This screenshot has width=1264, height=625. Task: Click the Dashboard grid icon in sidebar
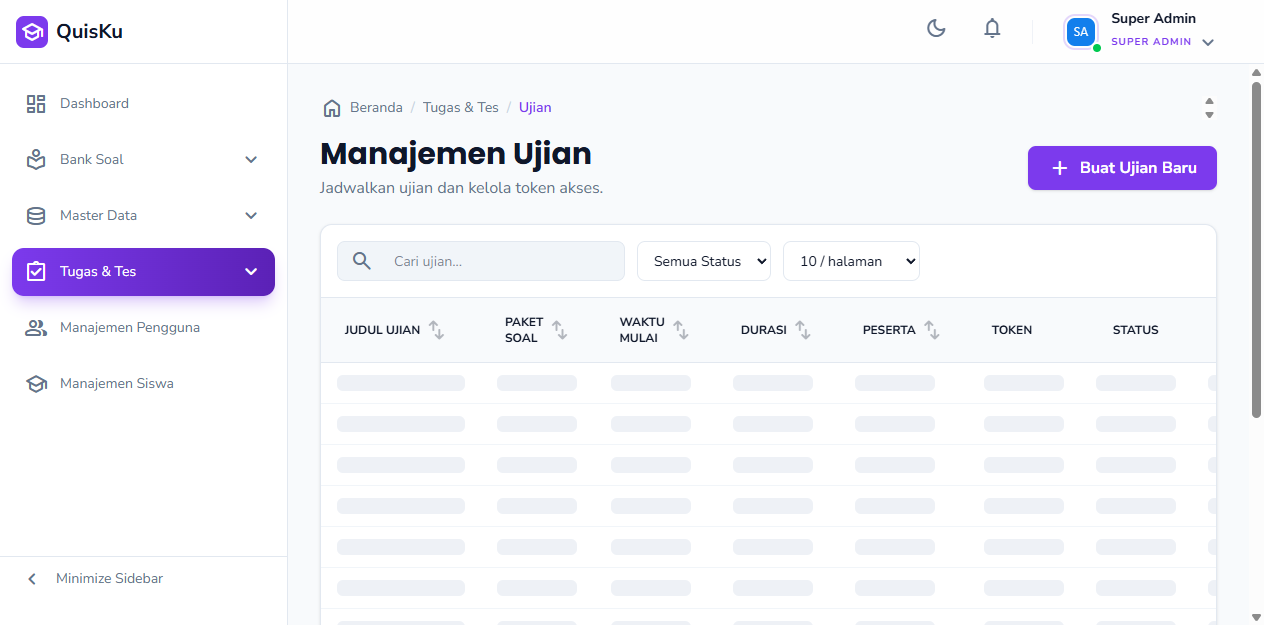point(36,104)
